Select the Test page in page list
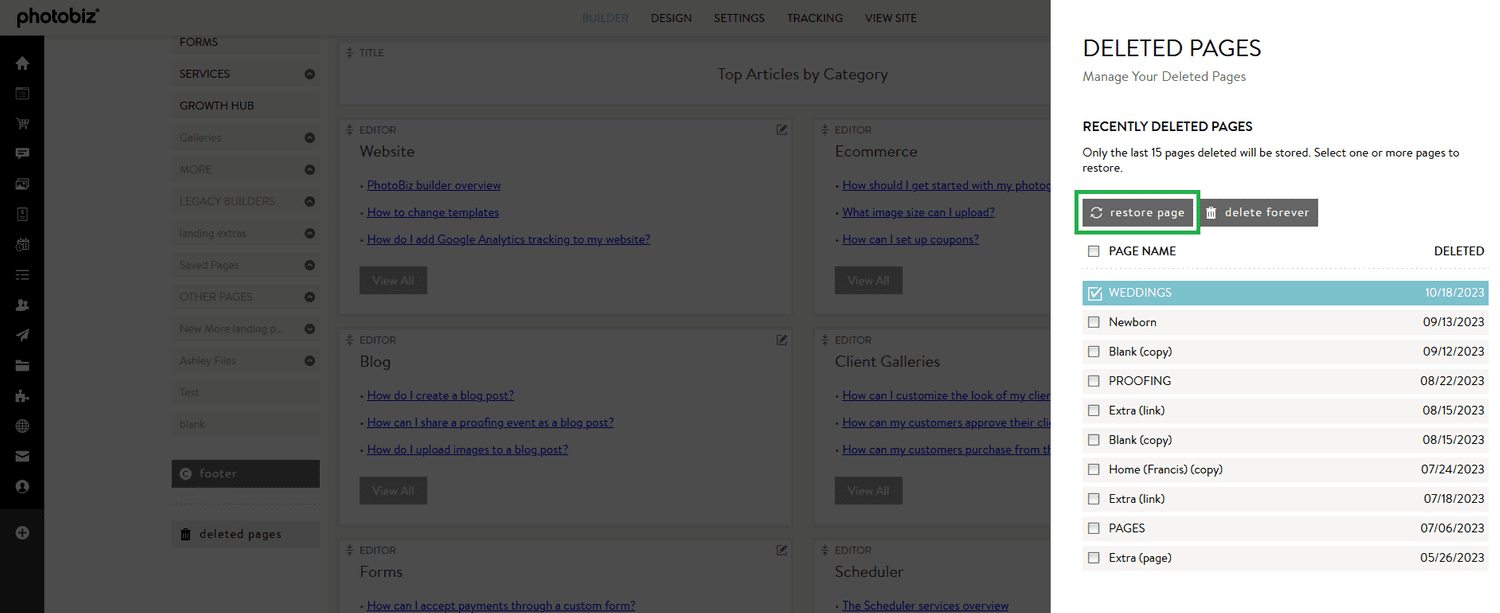The image size is (1500, 613). coord(246,393)
